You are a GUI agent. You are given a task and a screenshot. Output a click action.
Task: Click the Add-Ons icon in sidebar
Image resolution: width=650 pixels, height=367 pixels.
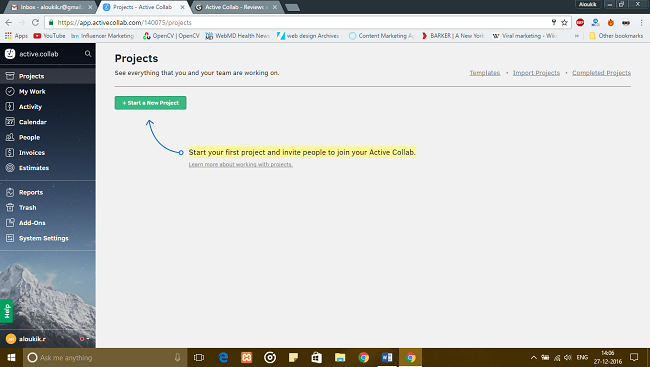[x=10, y=223]
